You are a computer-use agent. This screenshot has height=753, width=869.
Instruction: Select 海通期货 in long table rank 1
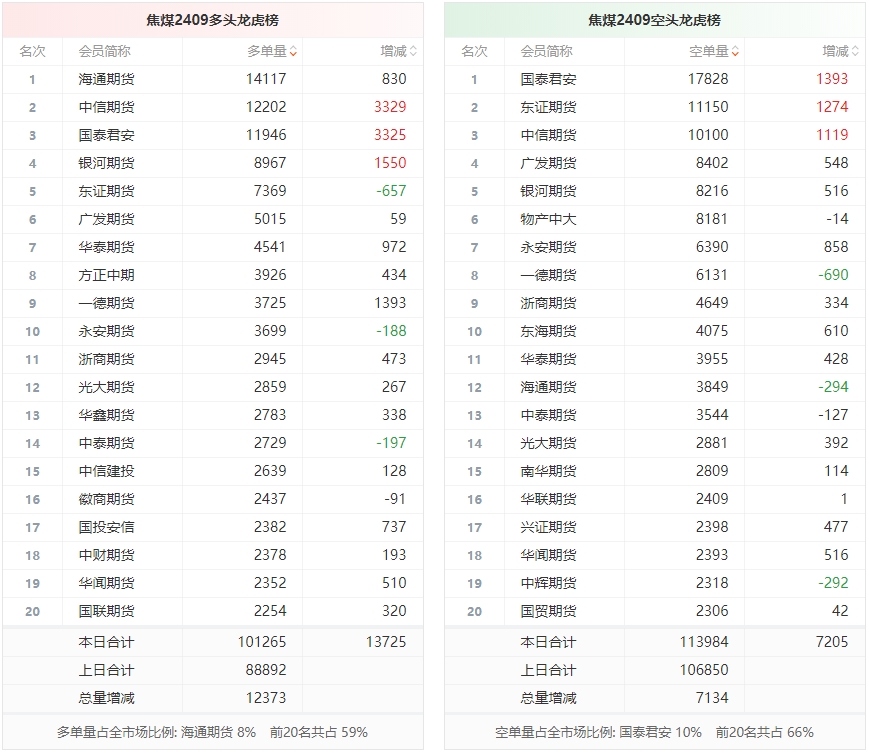(x=106, y=79)
